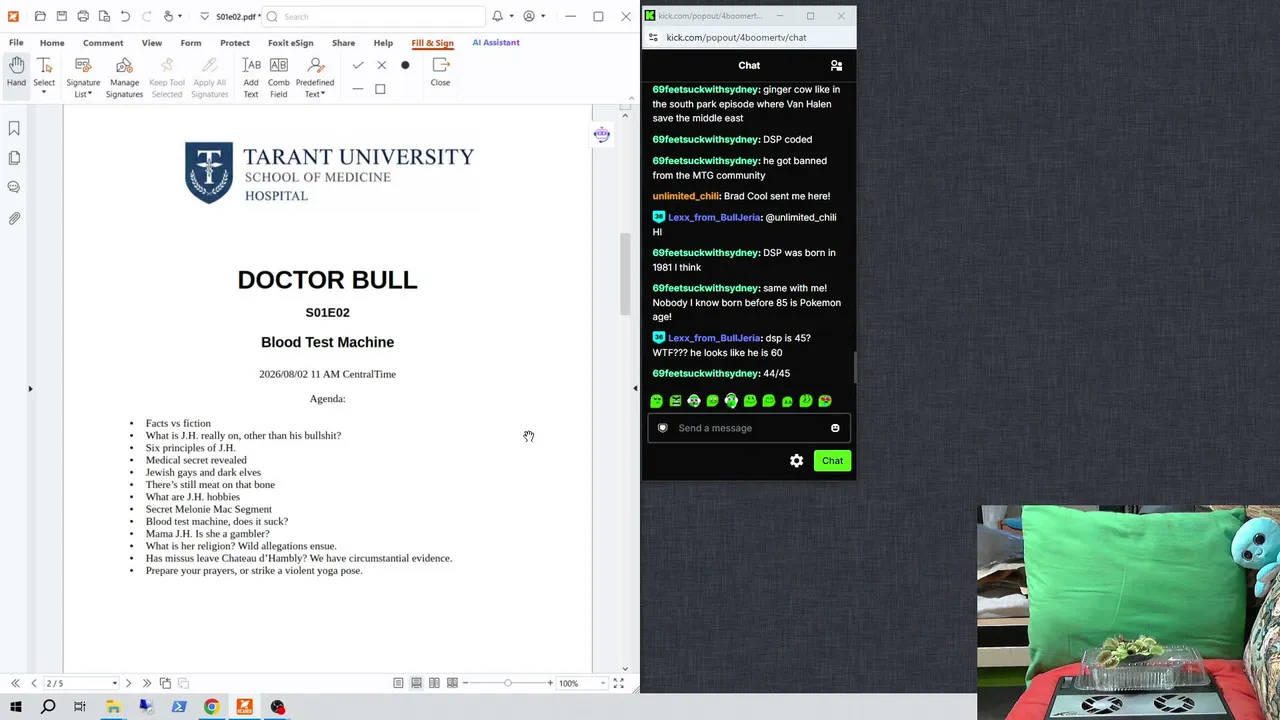Open the Attachments paperclip side panel
Image resolution: width=1280 pixels, height=720 pixels.
[14, 218]
